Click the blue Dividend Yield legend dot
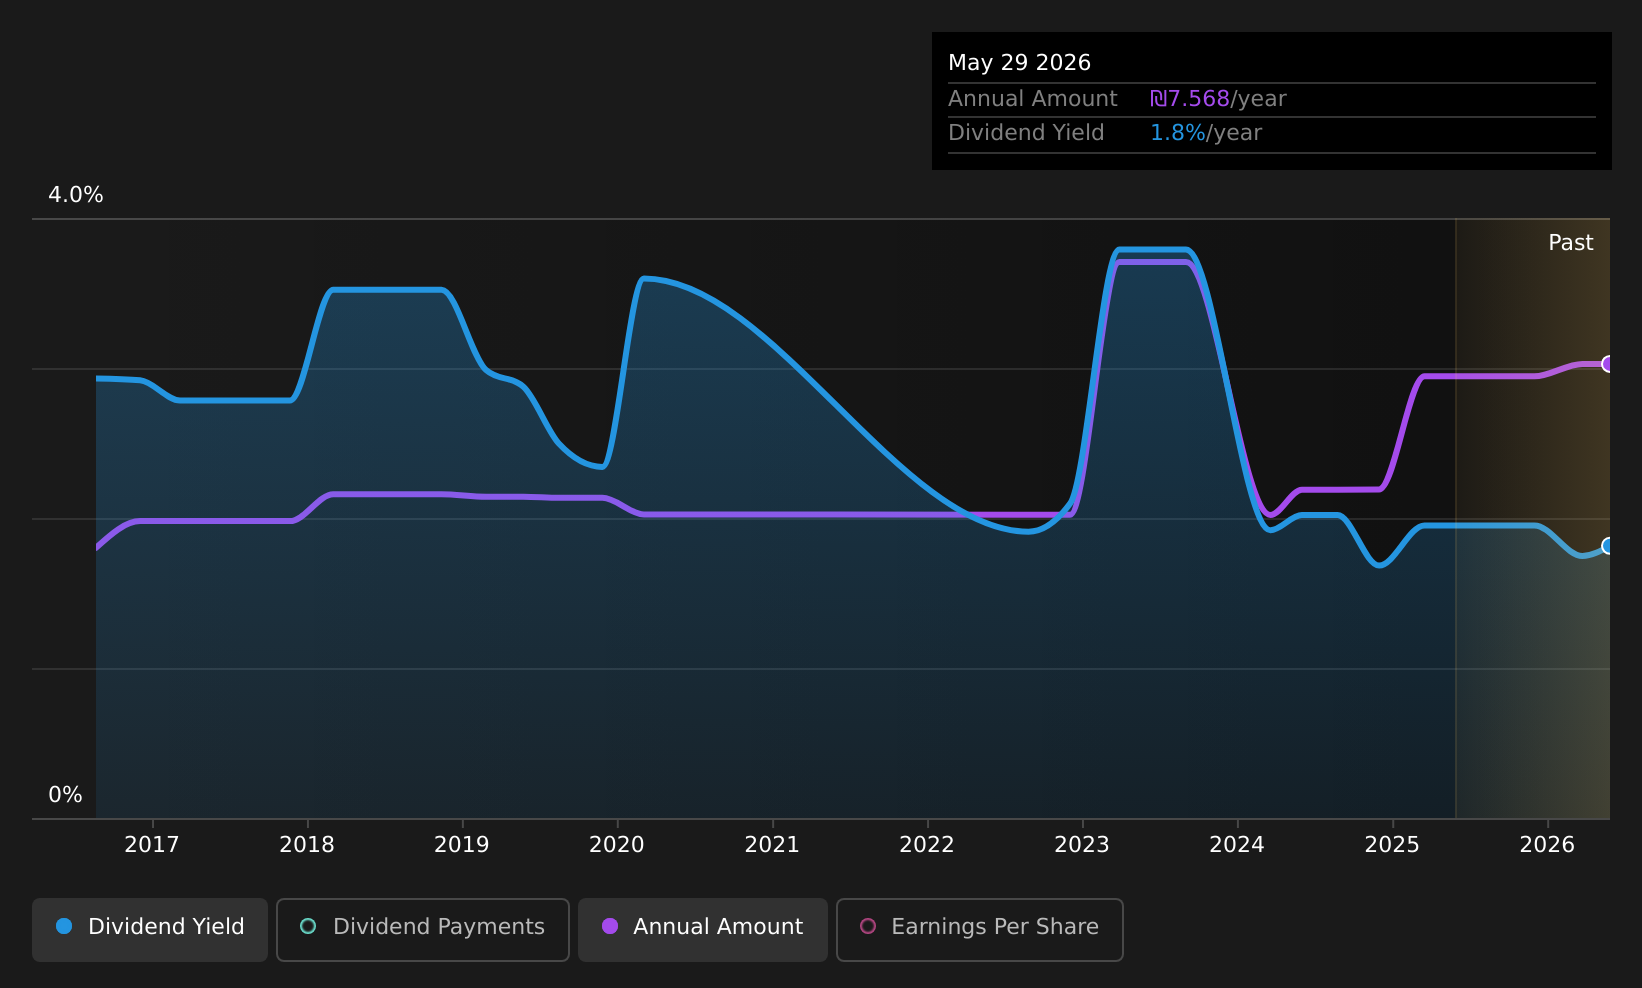 tap(64, 927)
